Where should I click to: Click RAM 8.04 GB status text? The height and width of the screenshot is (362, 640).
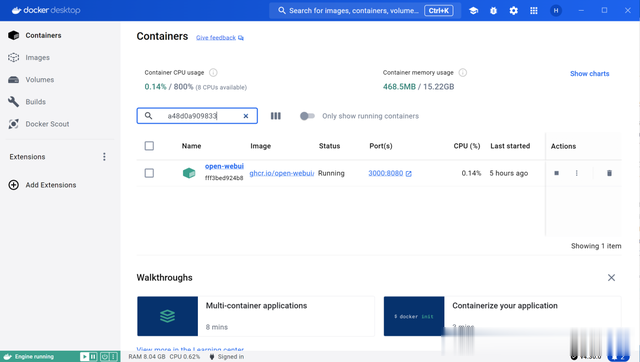point(147,357)
